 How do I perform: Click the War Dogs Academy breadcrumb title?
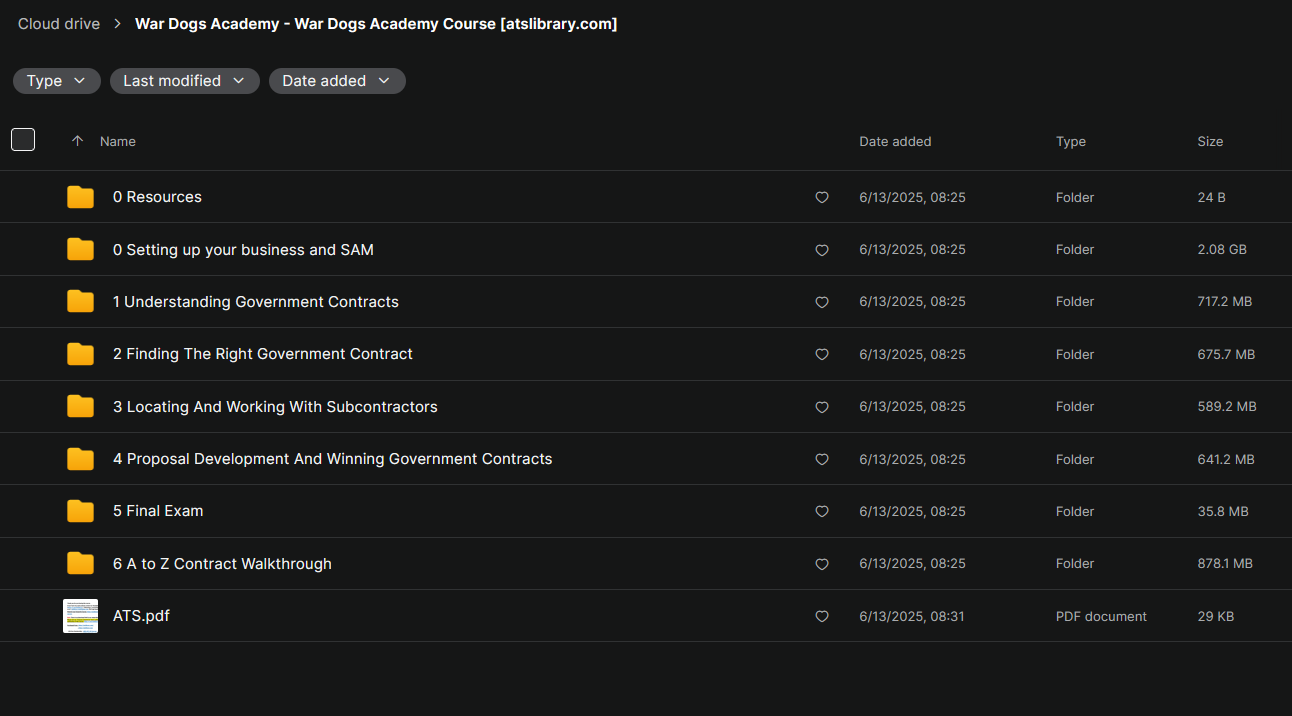pos(376,24)
